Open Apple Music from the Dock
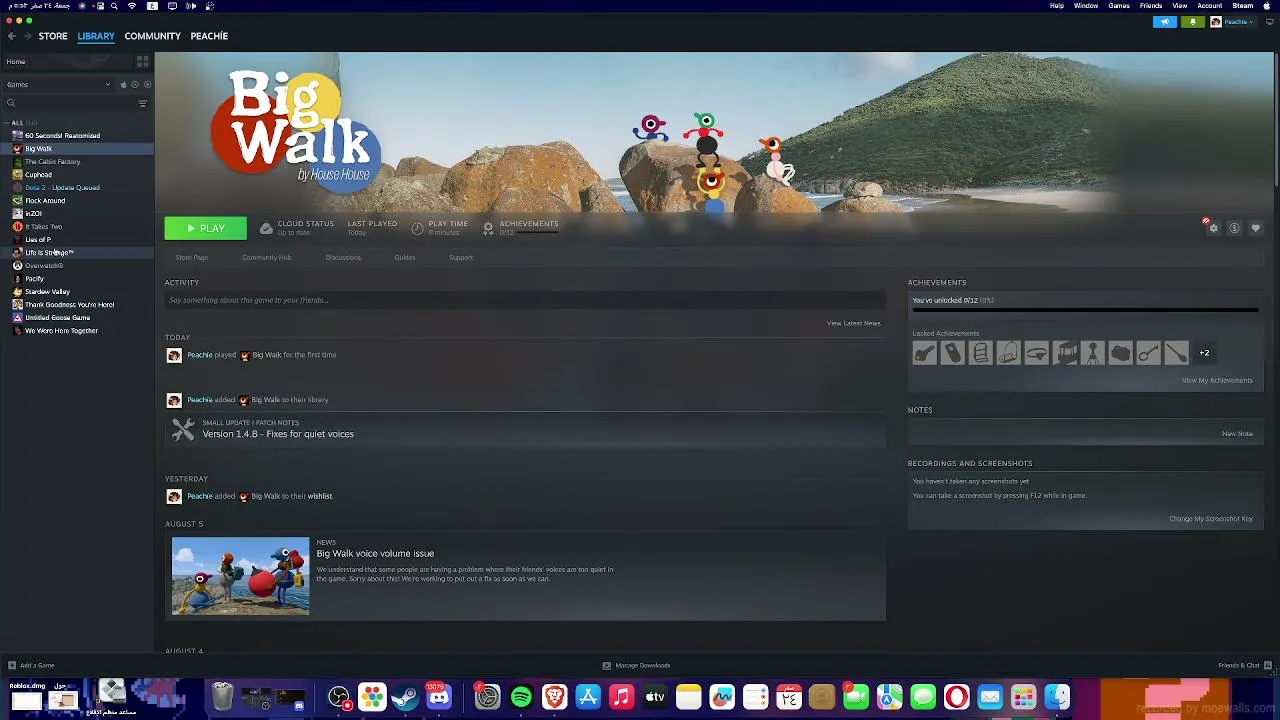The width and height of the screenshot is (1280, 720). click(x=621, y=697)
